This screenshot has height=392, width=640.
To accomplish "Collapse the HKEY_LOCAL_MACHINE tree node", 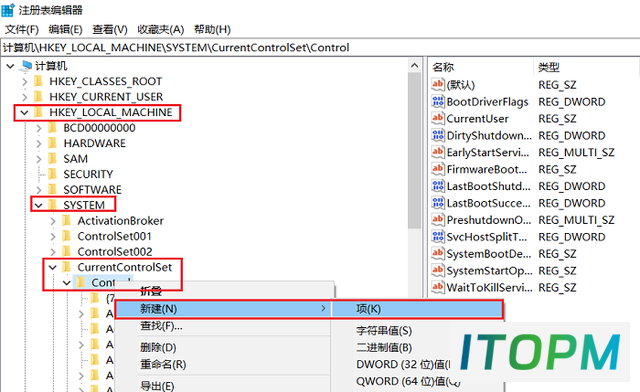I will 24,112.
